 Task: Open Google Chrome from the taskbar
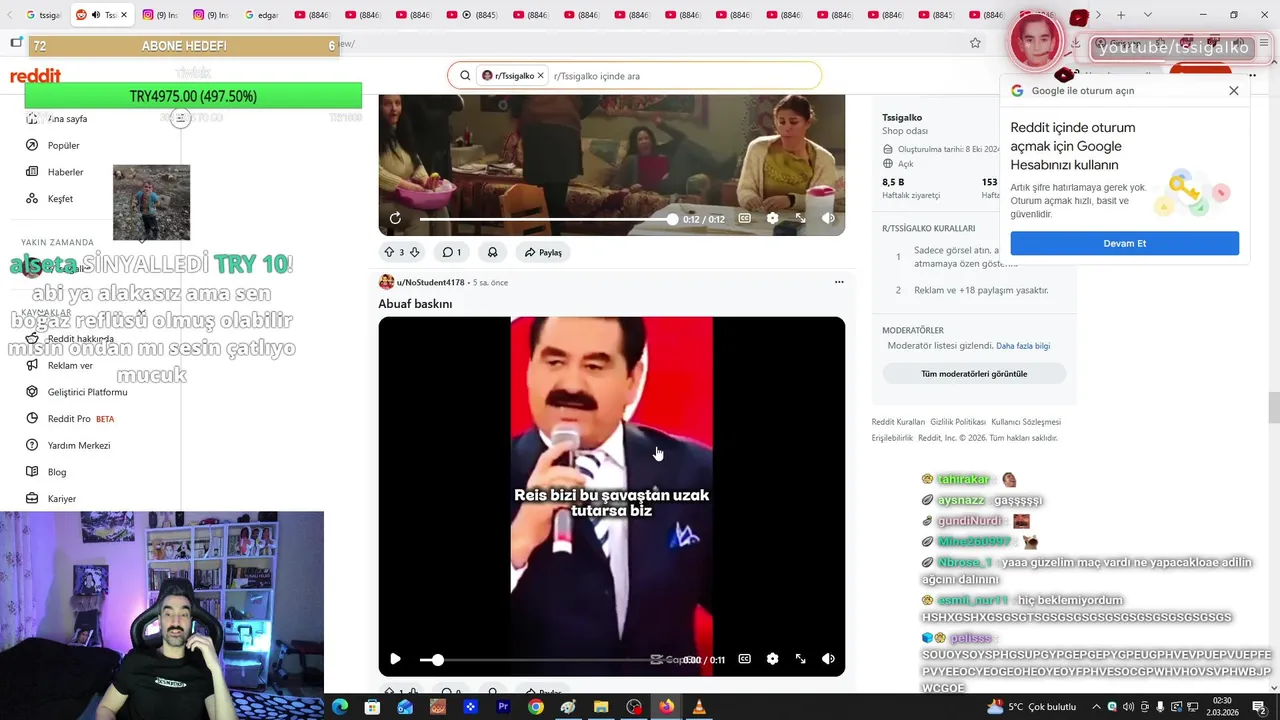click(536, 707)
